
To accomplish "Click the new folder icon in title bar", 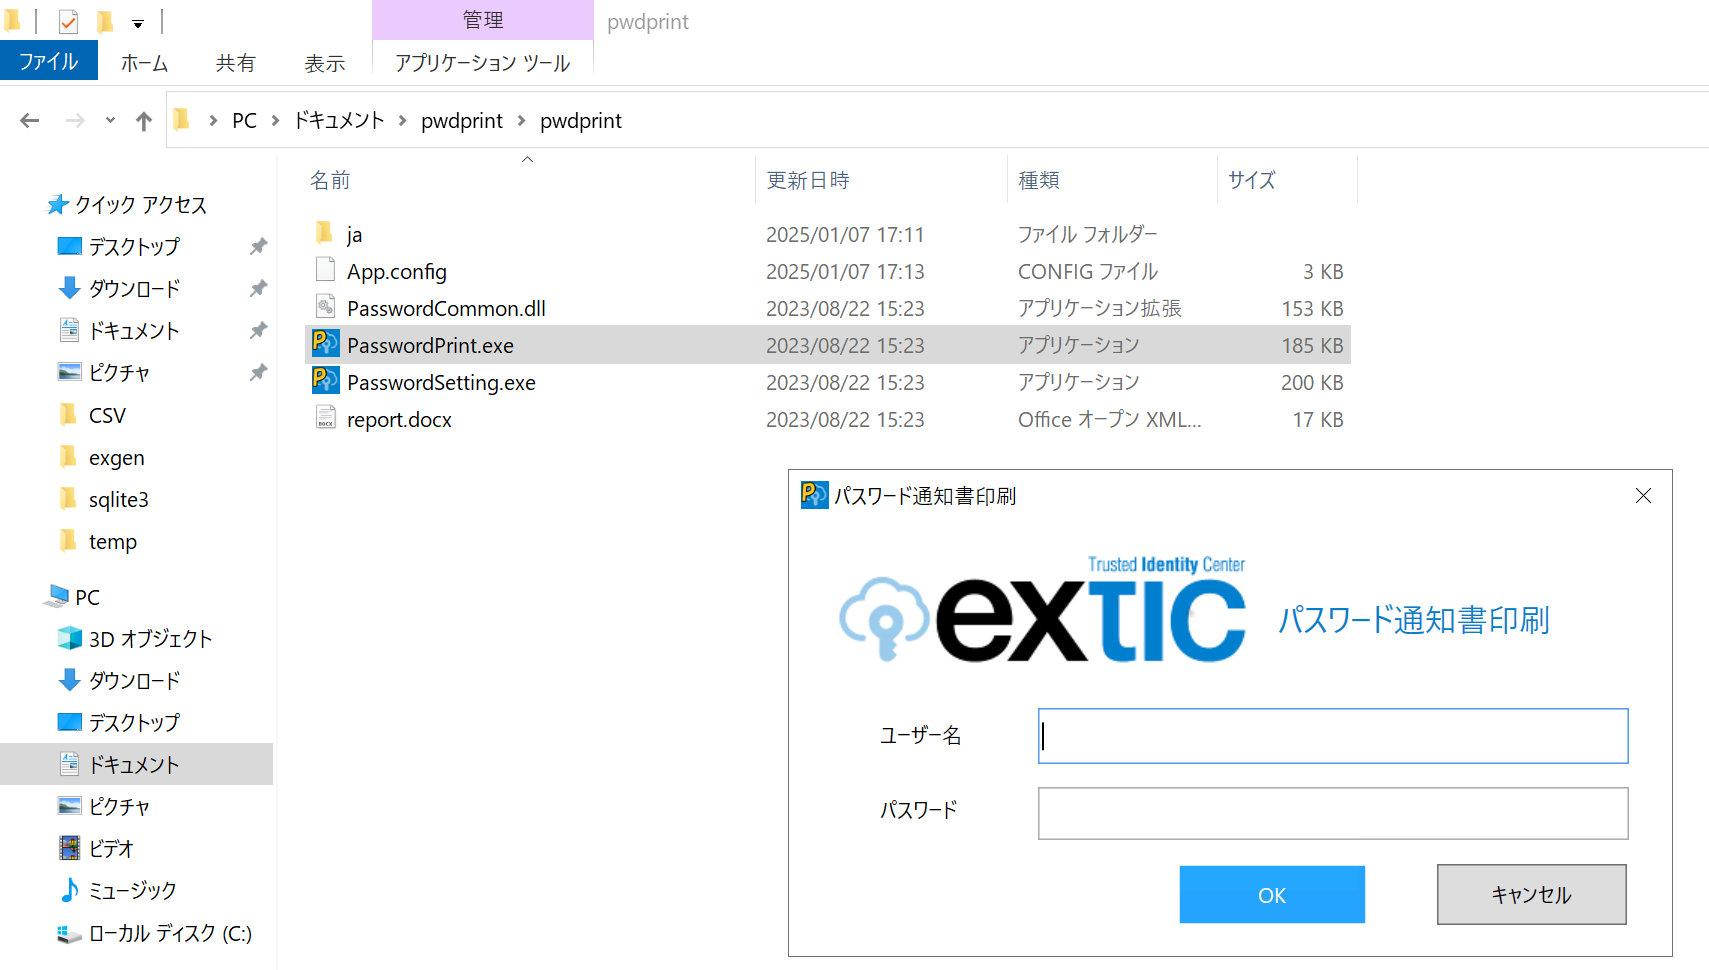I will coord(105,21).
